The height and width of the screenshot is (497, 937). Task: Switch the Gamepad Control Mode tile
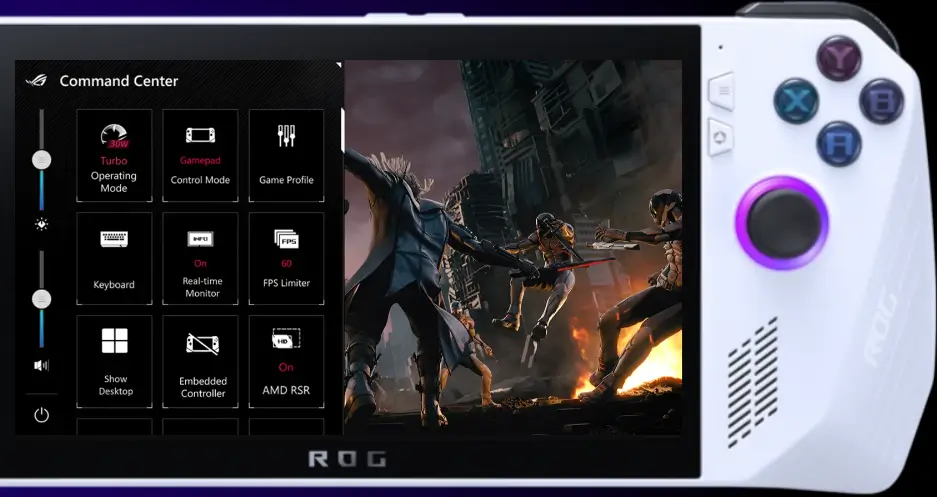point(200,155)
